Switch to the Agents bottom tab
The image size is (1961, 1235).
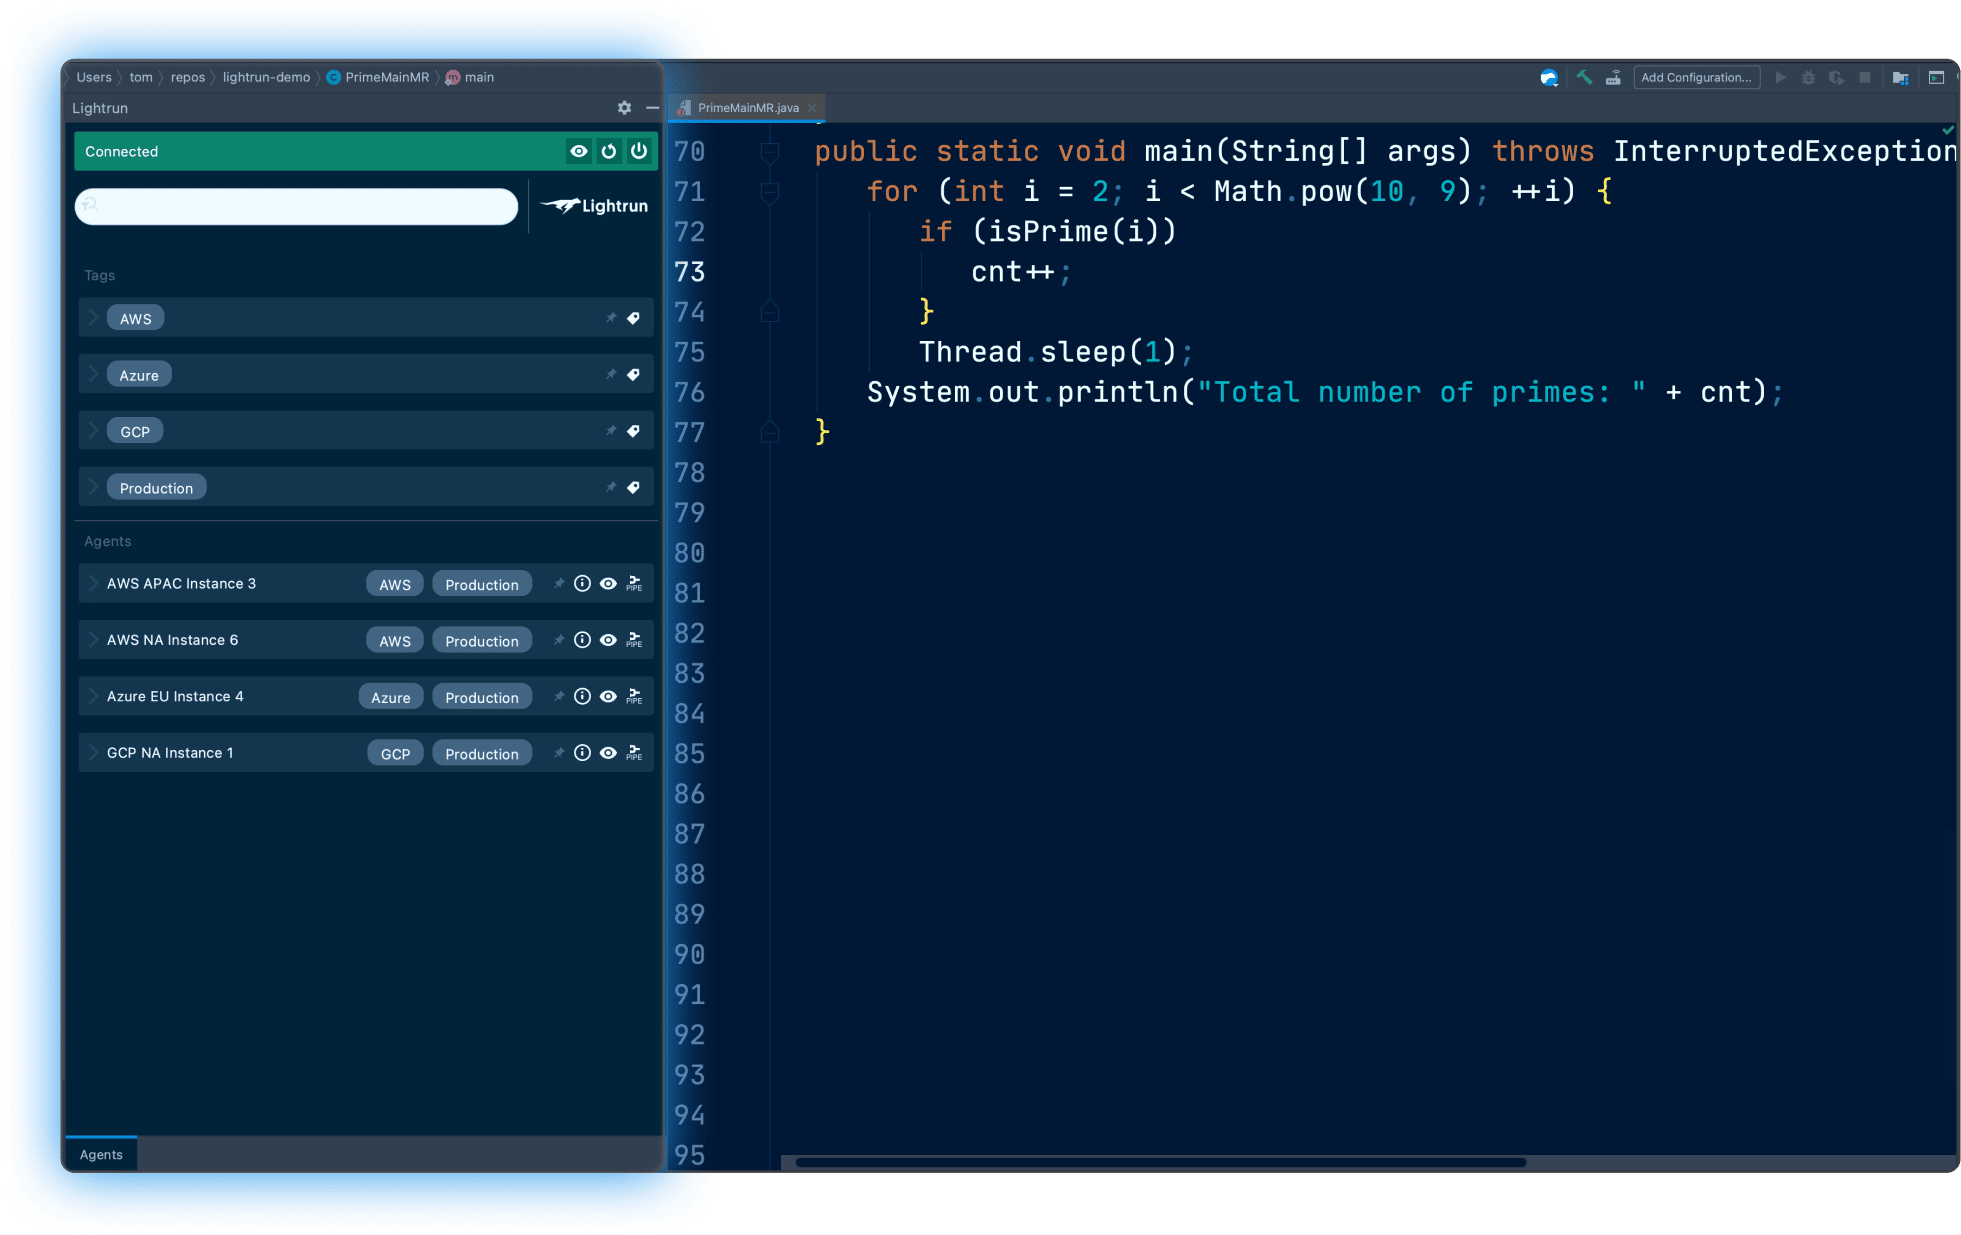pyautogui.click(x=101, y=1154)
